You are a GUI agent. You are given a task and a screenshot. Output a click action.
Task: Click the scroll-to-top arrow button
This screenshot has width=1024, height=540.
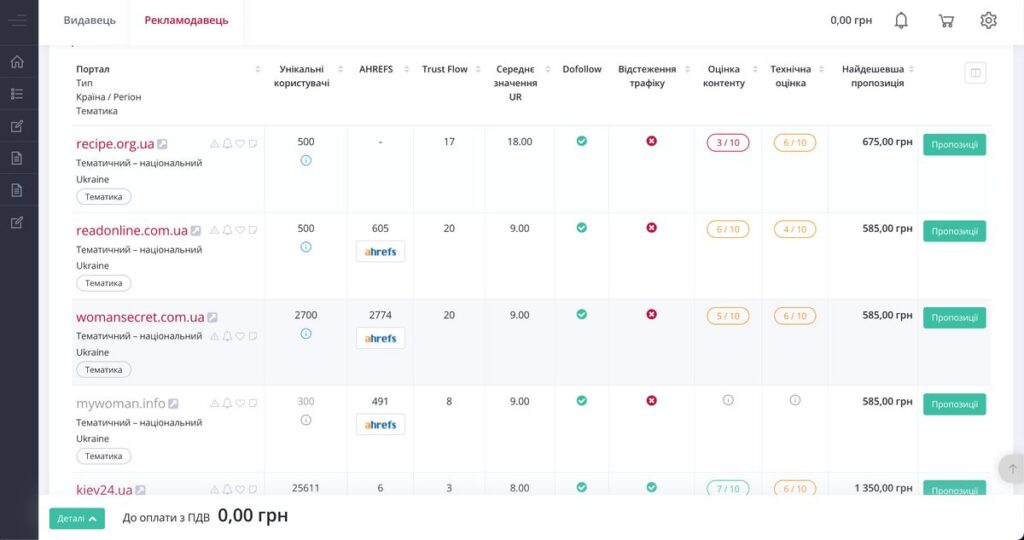(1010, 468)
